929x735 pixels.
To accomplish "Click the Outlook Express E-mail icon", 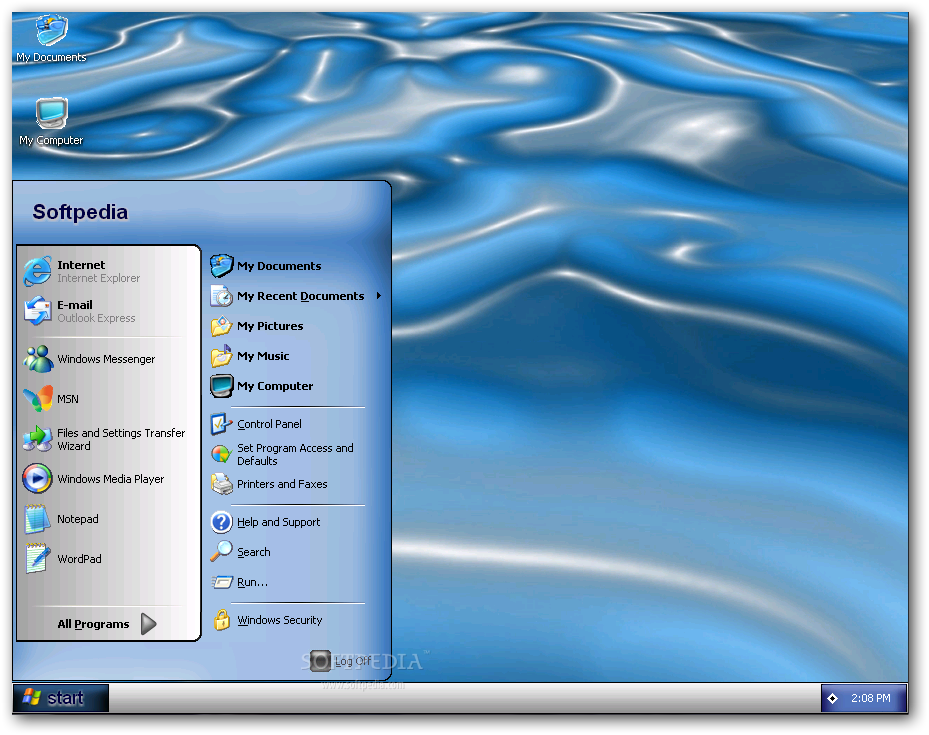I will 37,311.
